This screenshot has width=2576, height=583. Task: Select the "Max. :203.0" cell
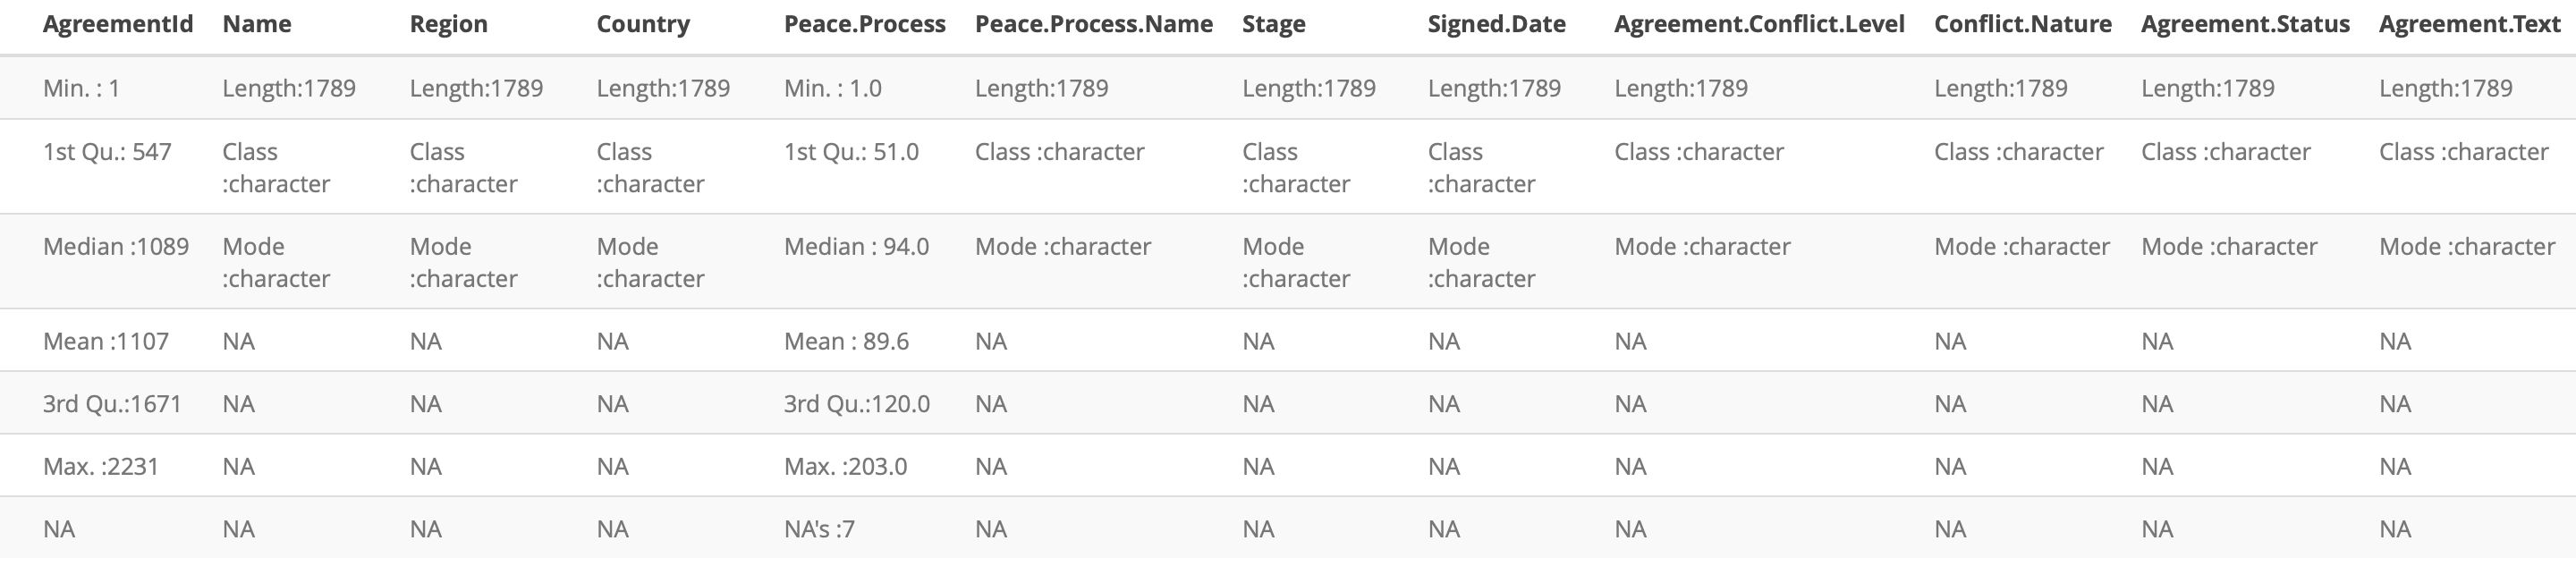(845, 466)
